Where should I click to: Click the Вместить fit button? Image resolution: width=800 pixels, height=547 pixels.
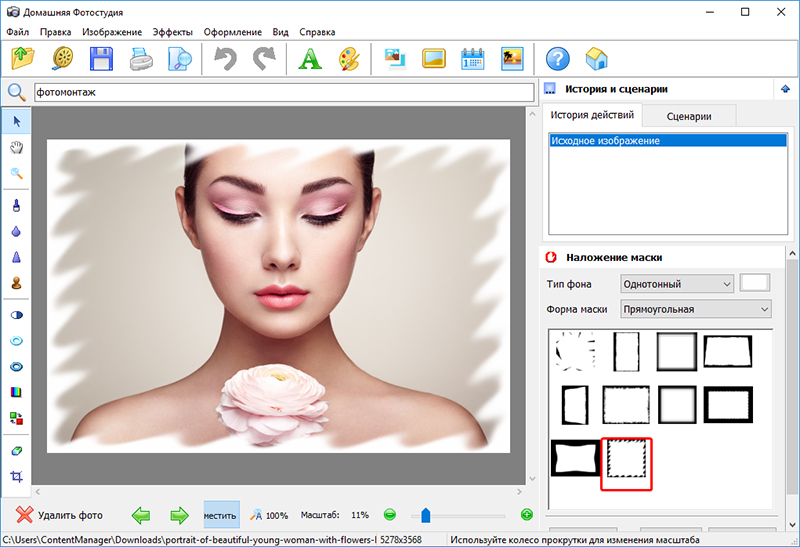click(x=221, y=515)
